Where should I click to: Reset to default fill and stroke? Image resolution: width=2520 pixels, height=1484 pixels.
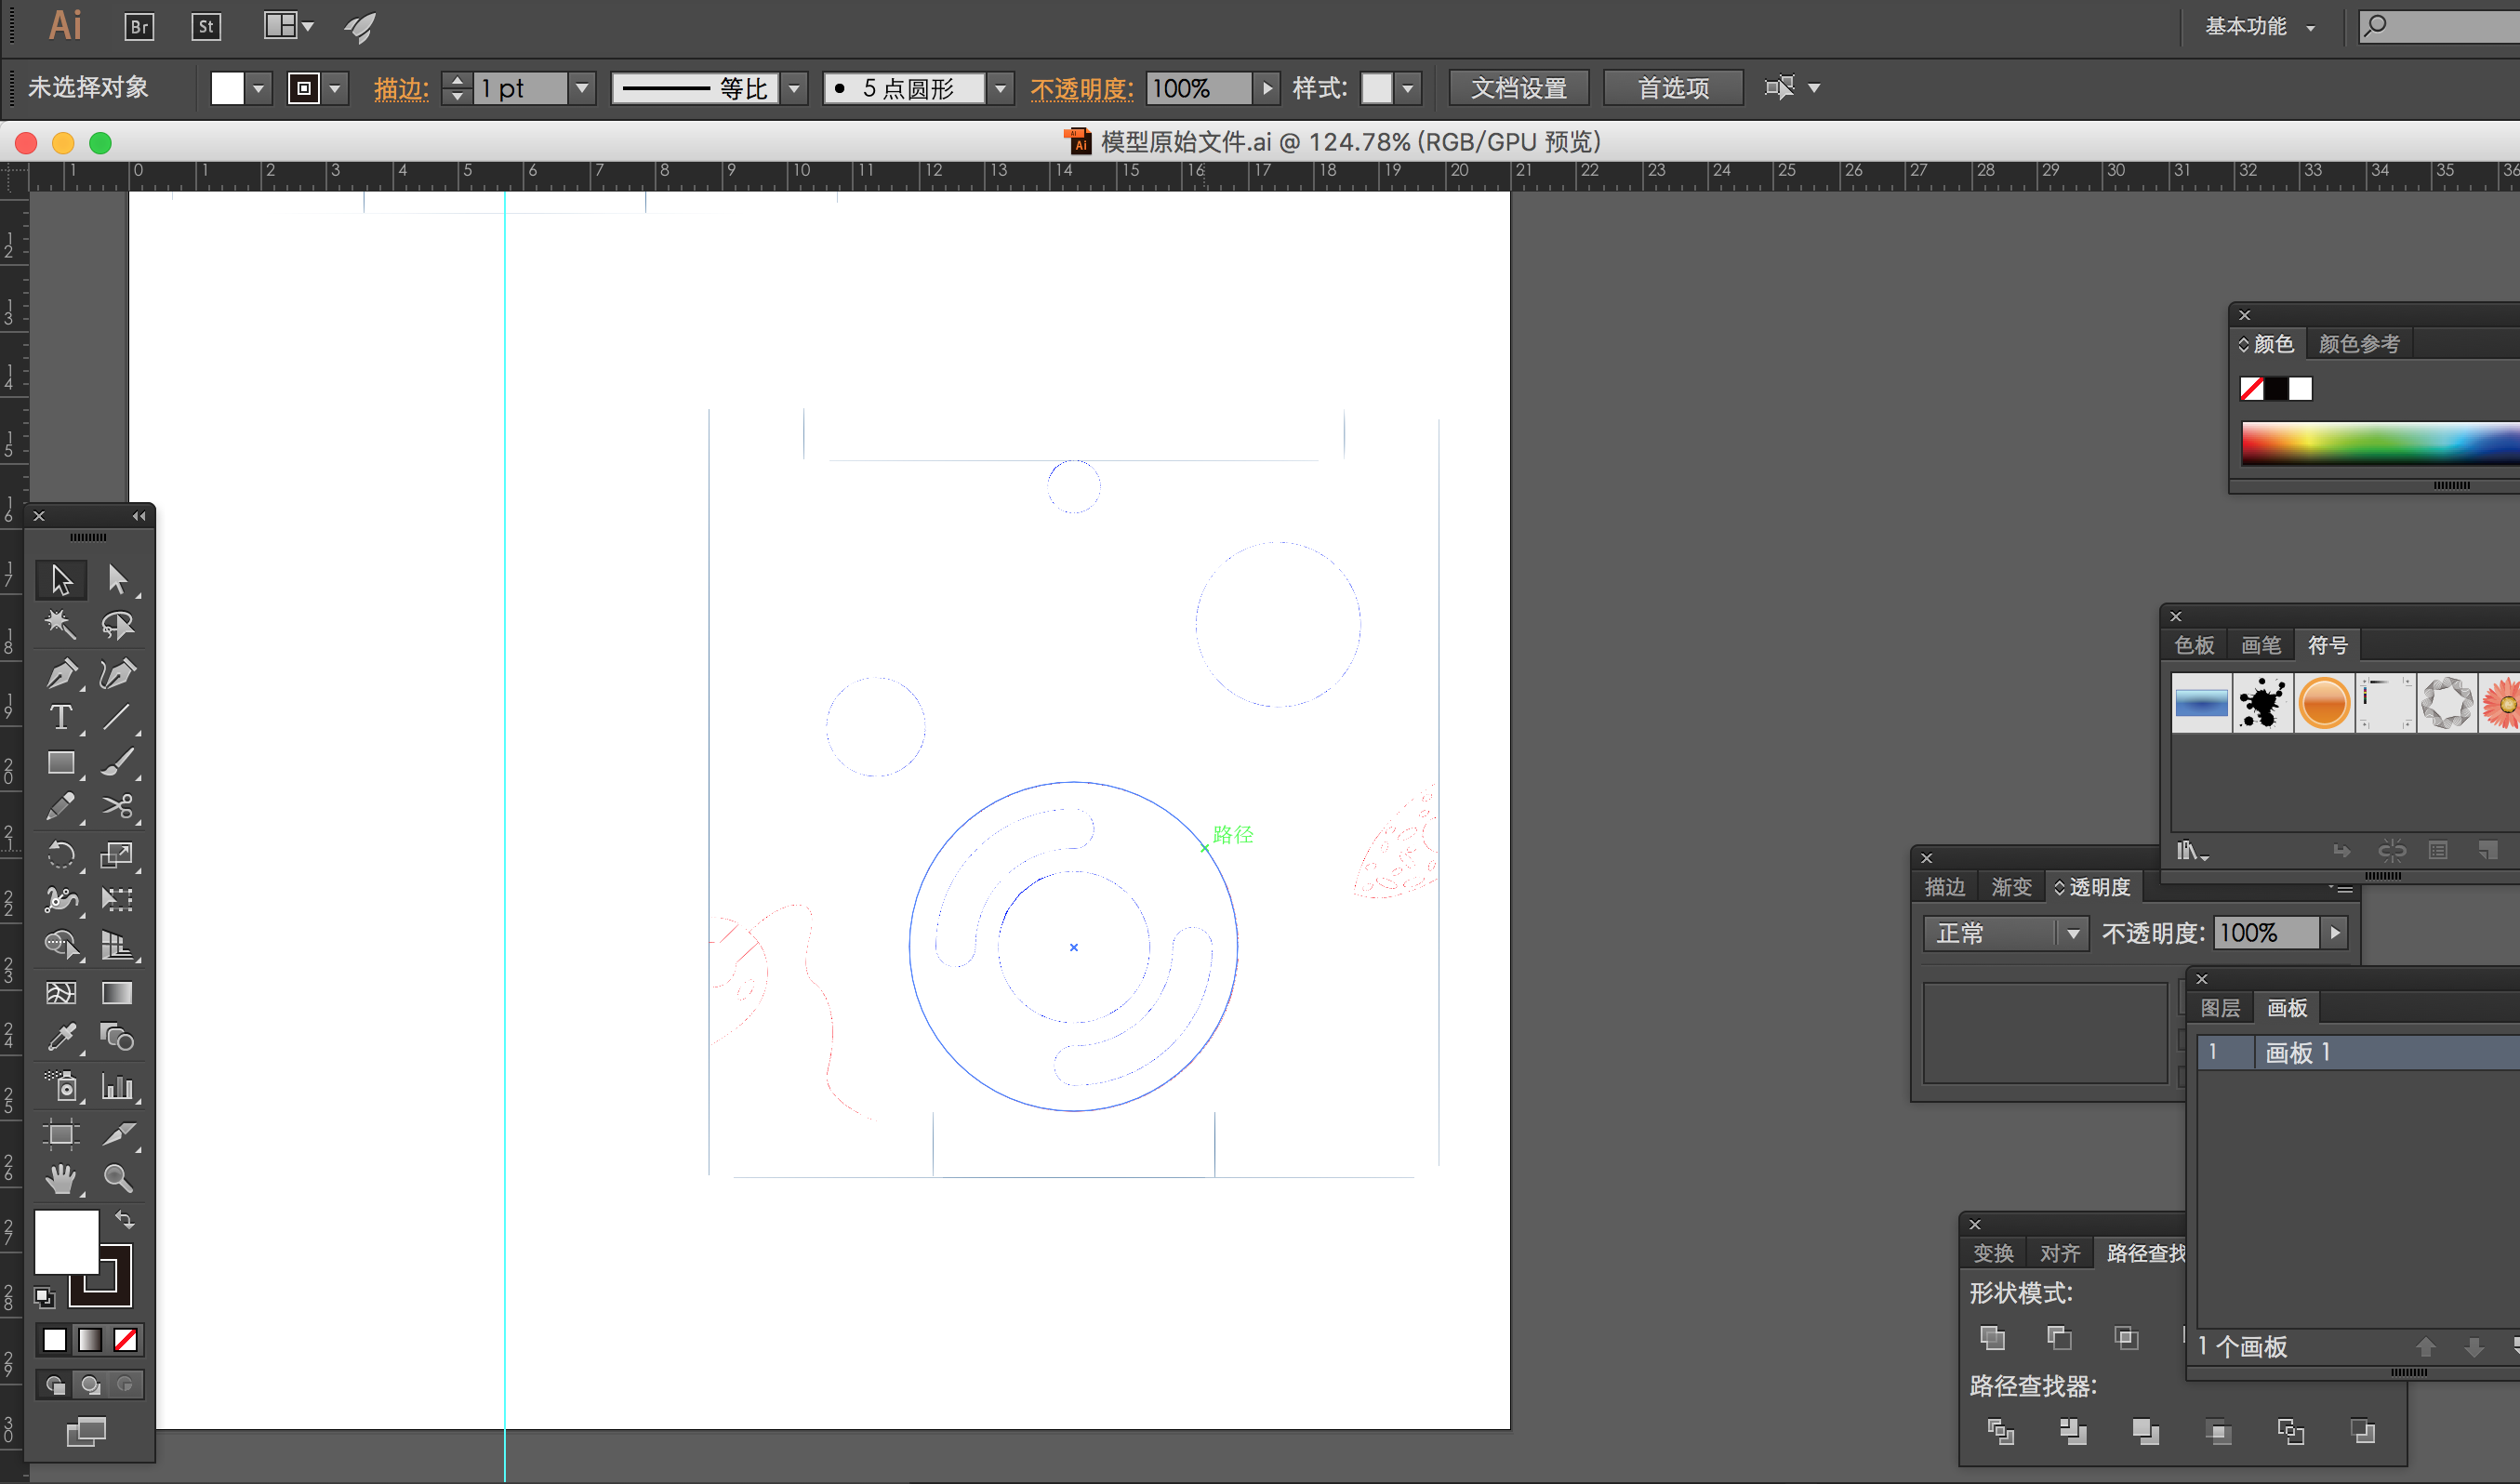coord(44,1298)
